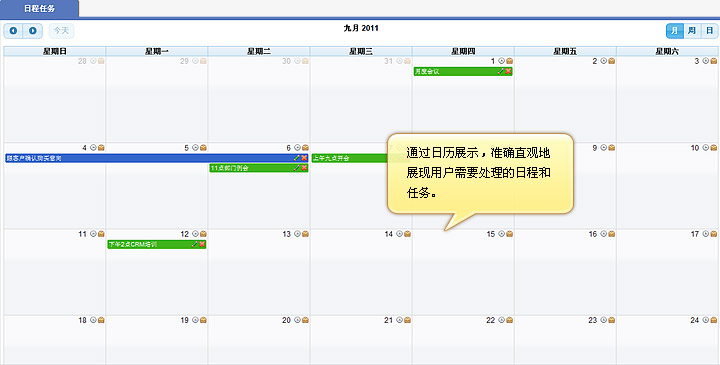Image resolution: width=720 pixels, height=365 pixels.
Task: Click the briefcase icon on day 6
Action: click(x=305, y=147)
